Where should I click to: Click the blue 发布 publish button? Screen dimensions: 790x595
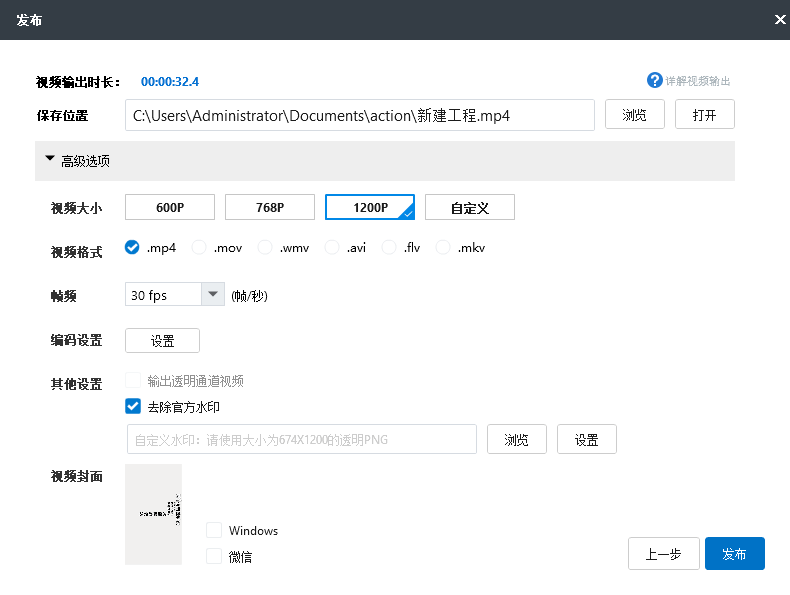pyautogui.click(x=735, y=554)
